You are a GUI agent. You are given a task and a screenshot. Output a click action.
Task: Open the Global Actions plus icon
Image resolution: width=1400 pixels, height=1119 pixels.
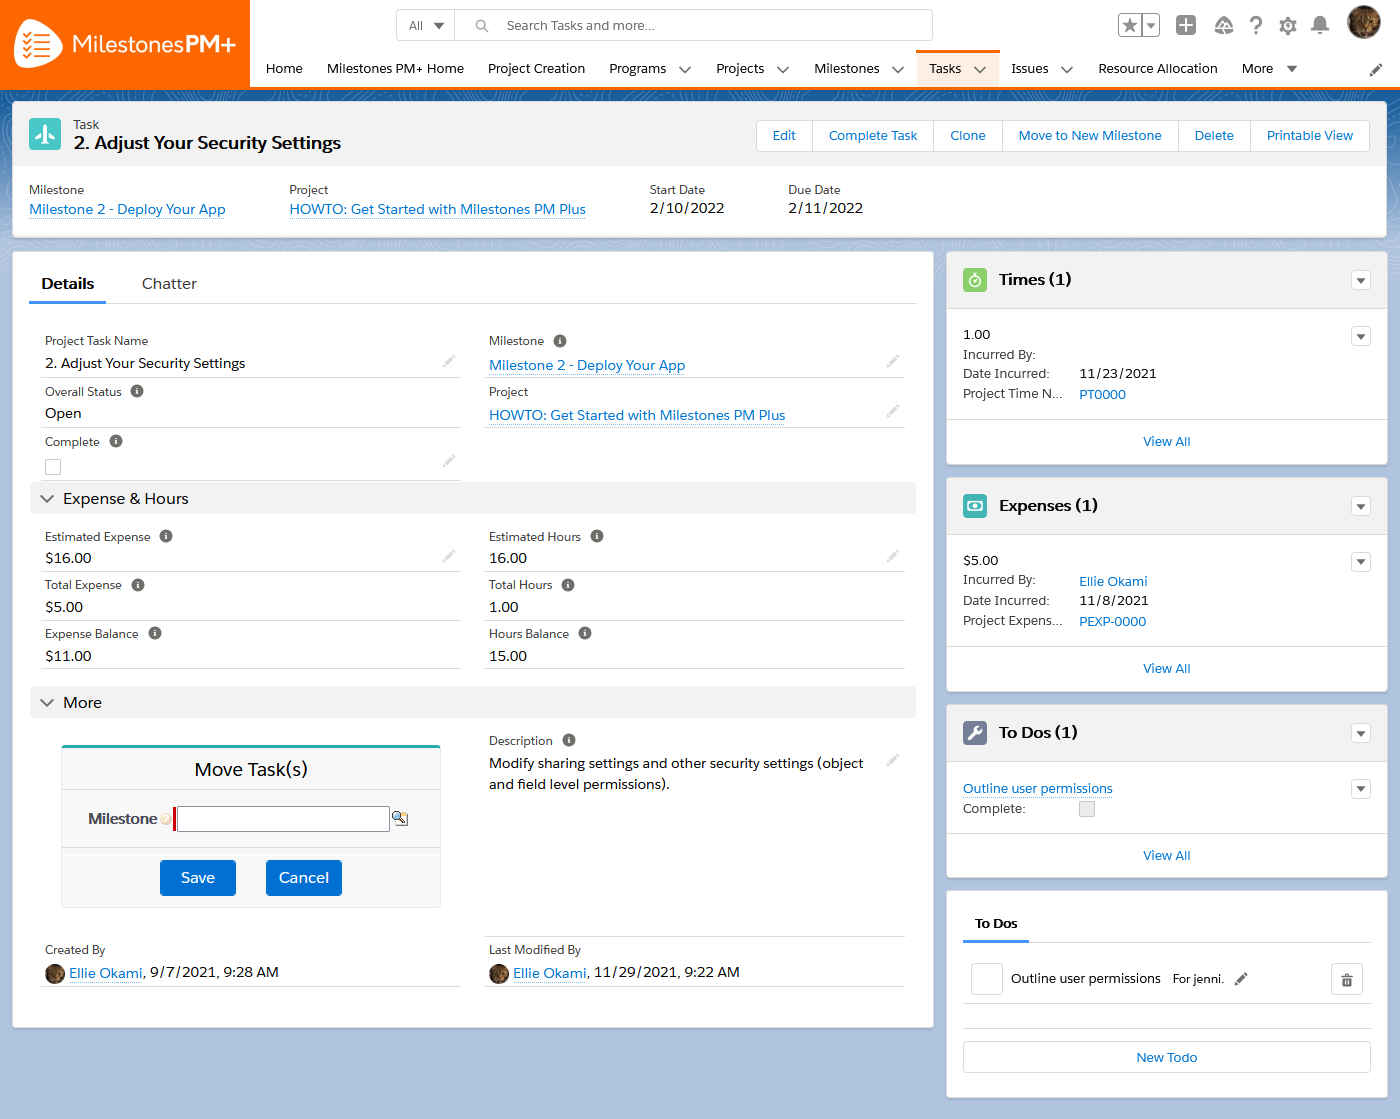tap(1186, 25)
